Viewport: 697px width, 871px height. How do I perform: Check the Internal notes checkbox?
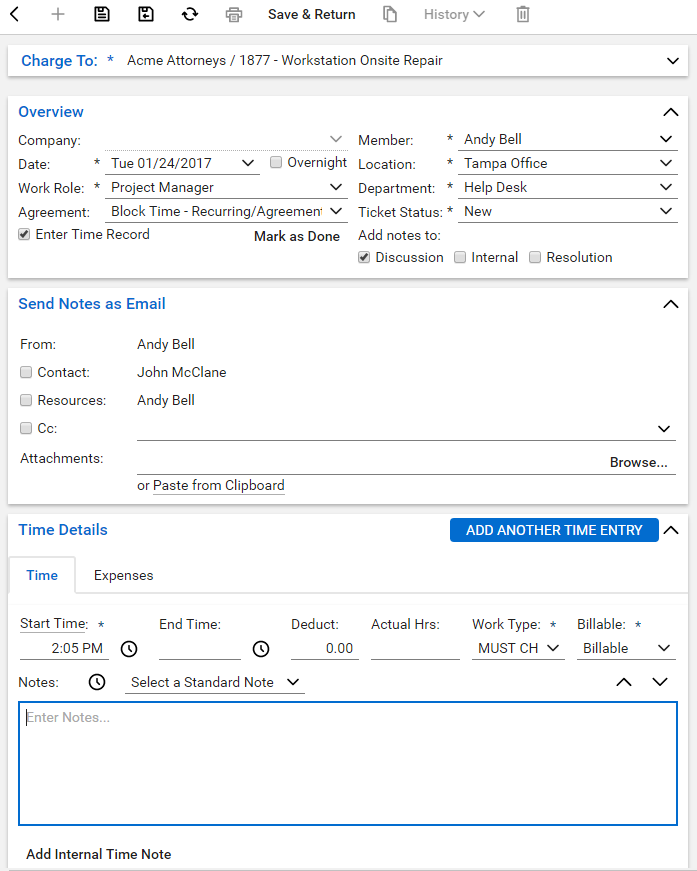[x=460, y=257]
